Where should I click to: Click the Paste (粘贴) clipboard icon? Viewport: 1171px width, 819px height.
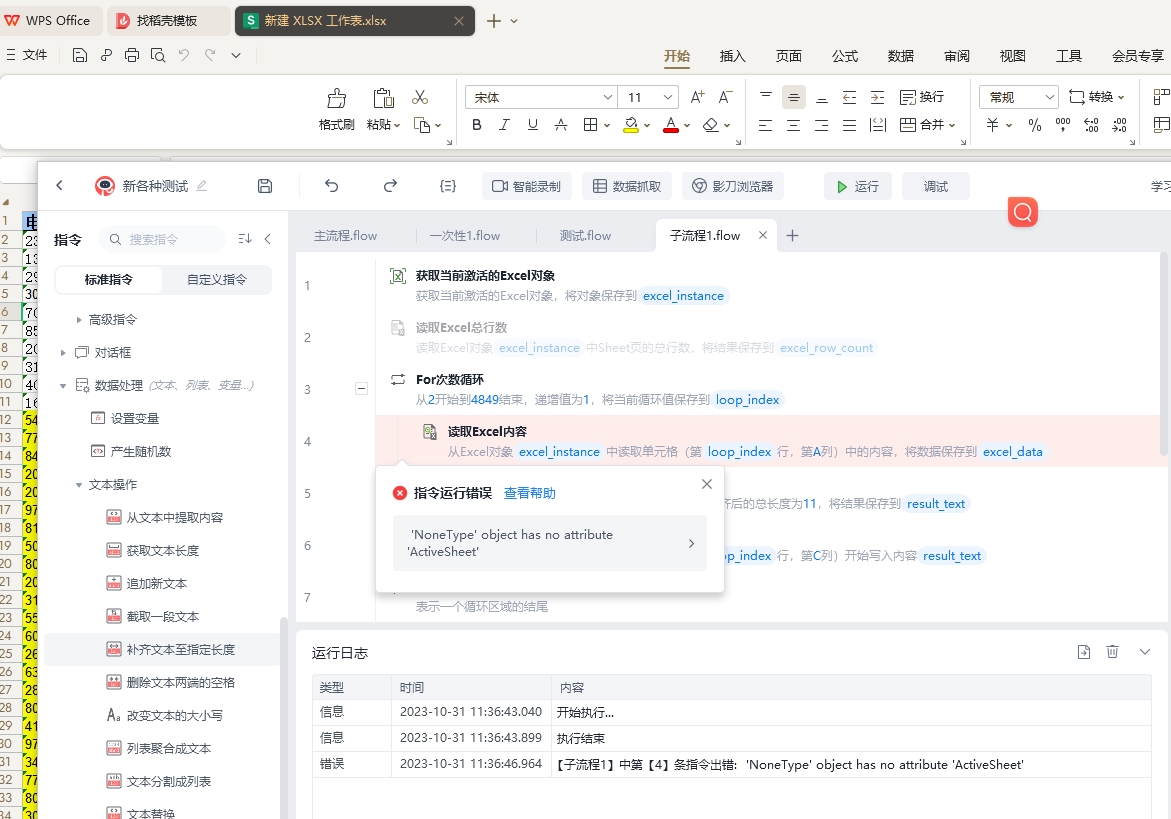pyautogui.click(x=383, y=98)
